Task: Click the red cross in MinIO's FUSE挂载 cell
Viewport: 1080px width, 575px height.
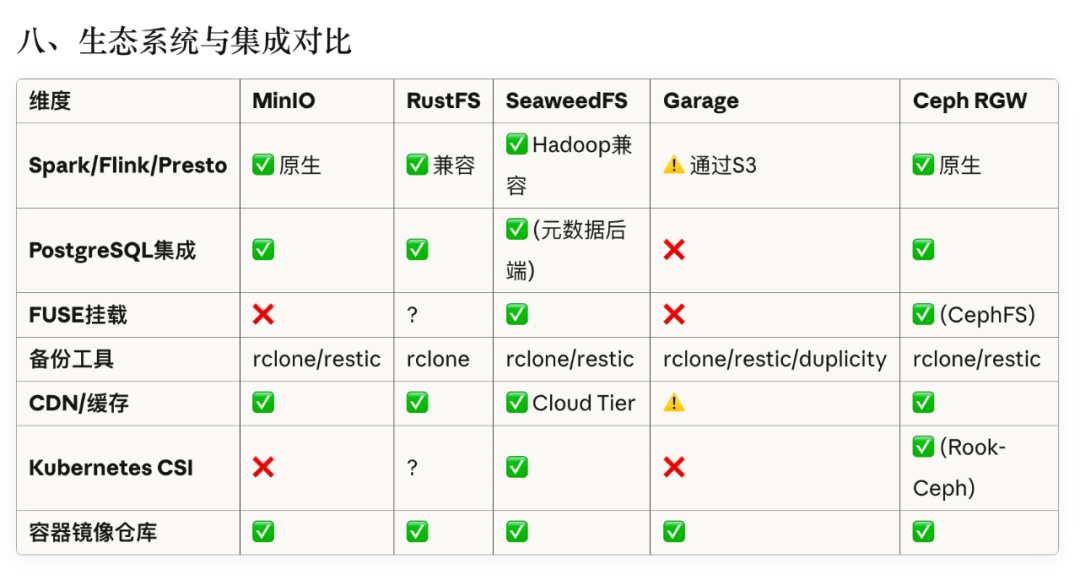Action: (x=263, y=315)
